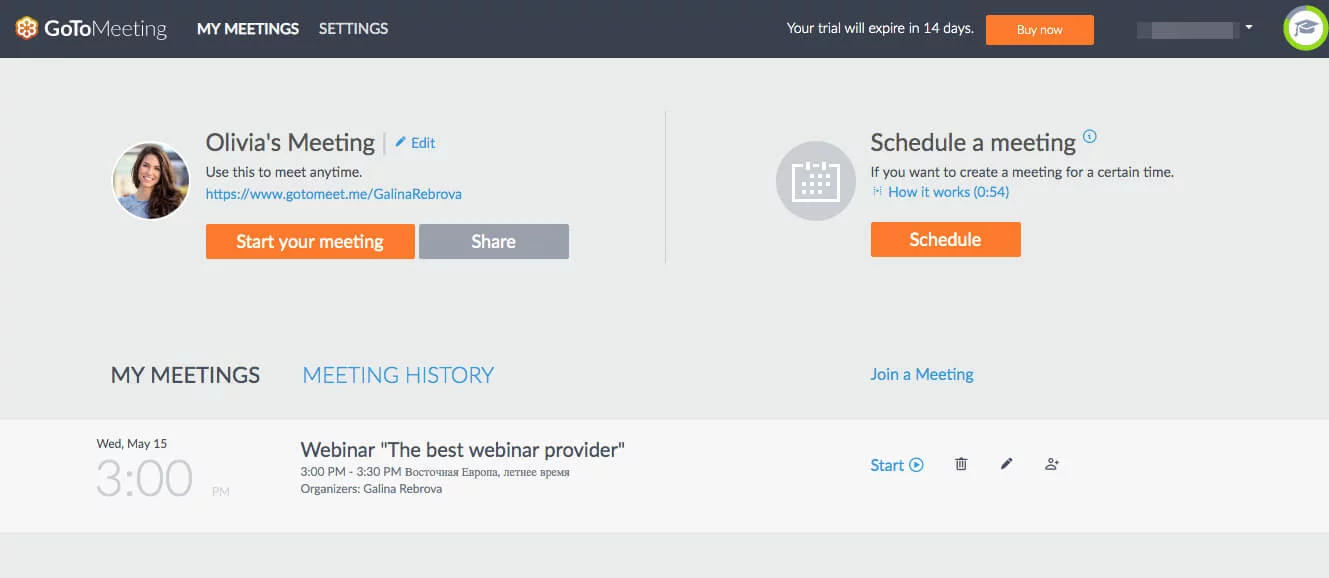This screenshot has height=578, width=1329.
Task: Switch to the MEETING HISTORY tab
Action: coord(398,375)
